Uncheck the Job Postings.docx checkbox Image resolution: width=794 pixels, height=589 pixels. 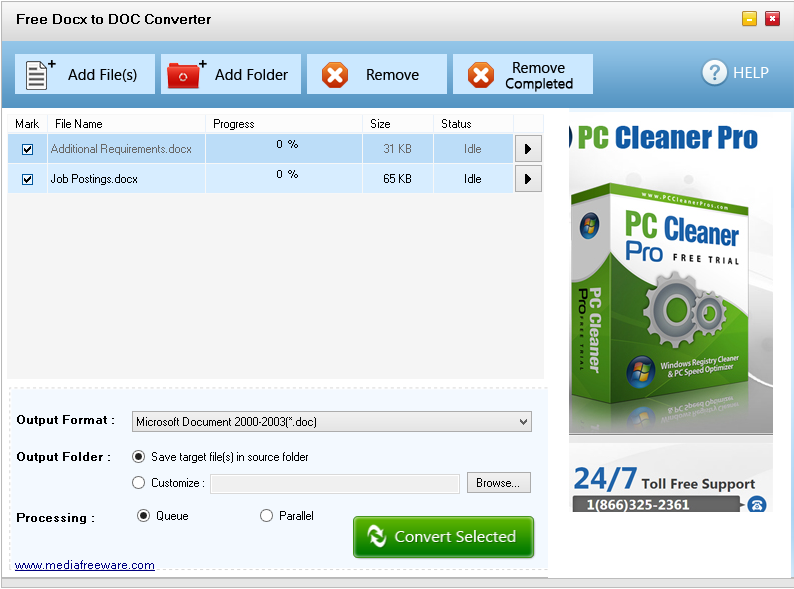tap(27, 179)
